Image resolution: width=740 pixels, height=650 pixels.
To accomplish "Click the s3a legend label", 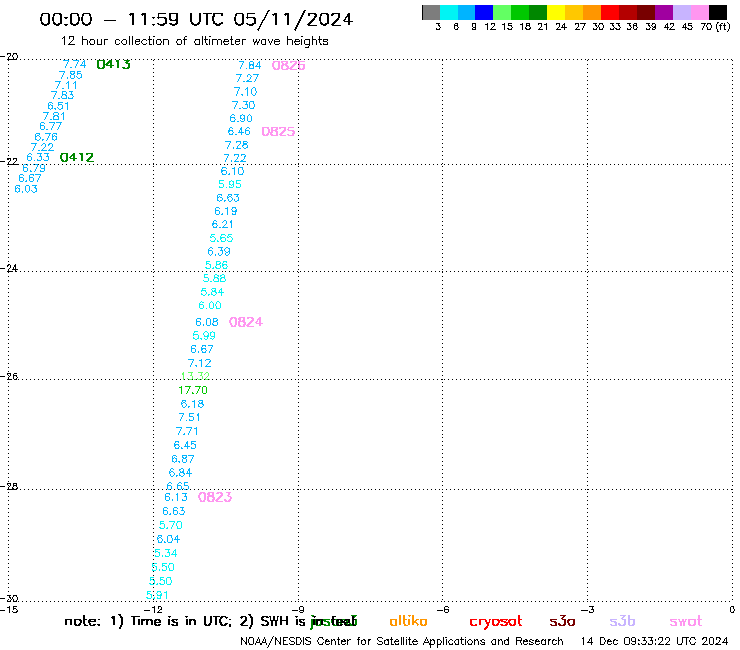I will pos(562,621).
